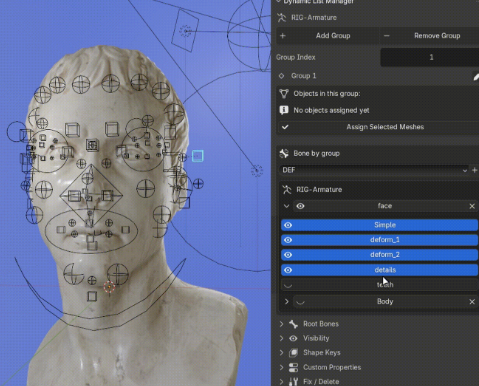Click the edit pencil icon next to Group 1

click(x=476, y=76)
